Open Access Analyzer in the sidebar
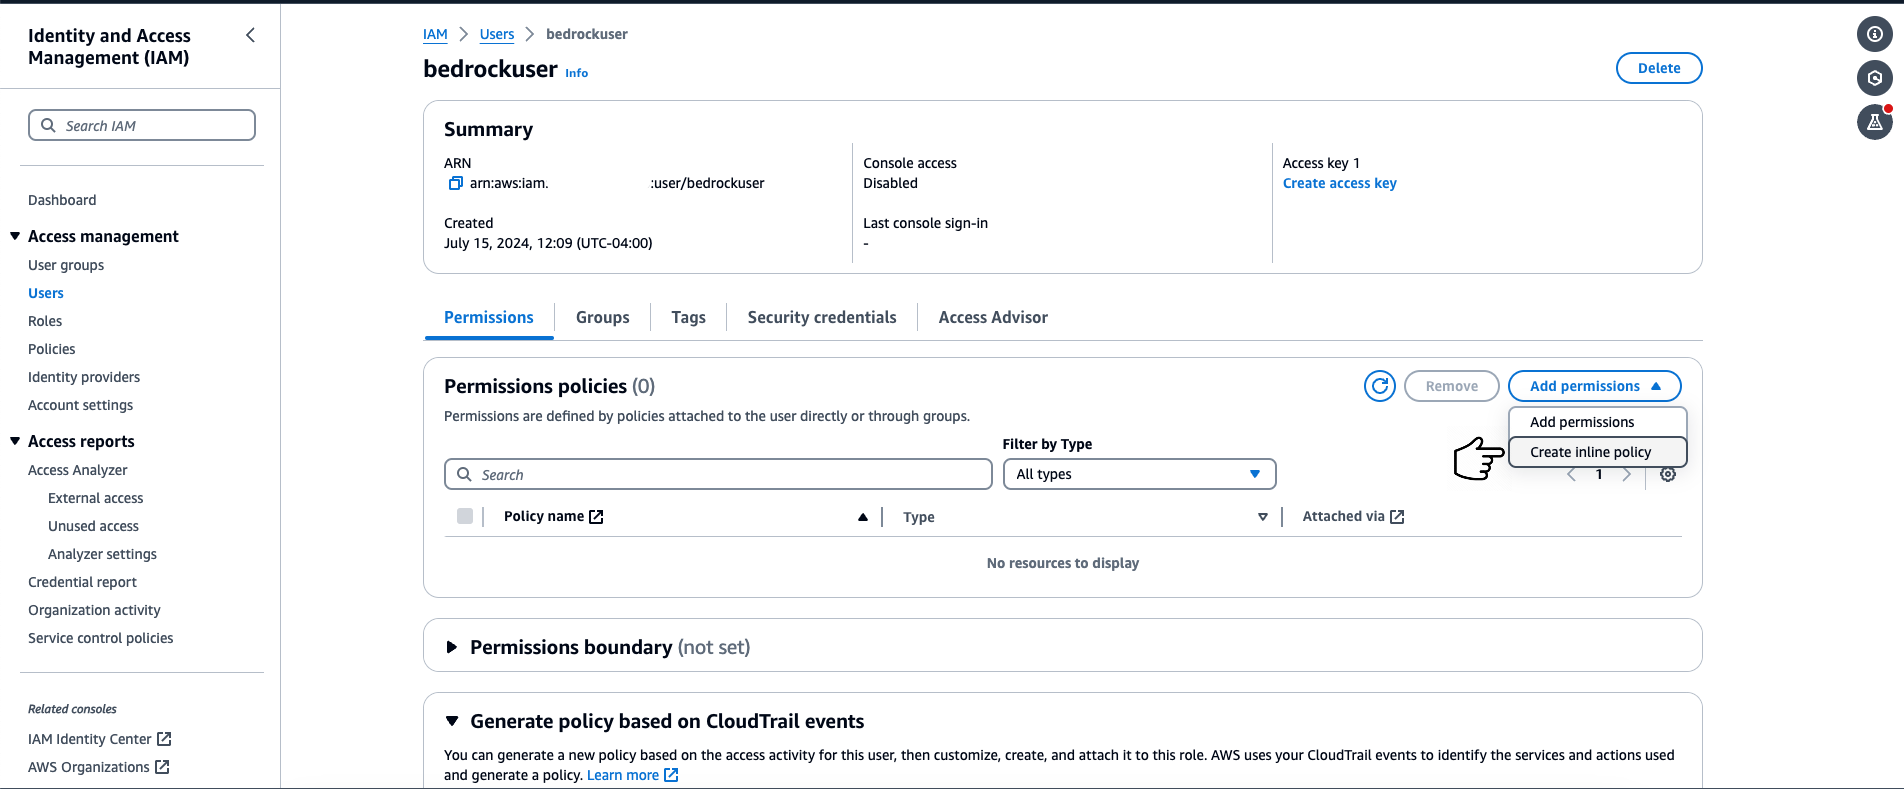1904x789 pixels. 78,470
